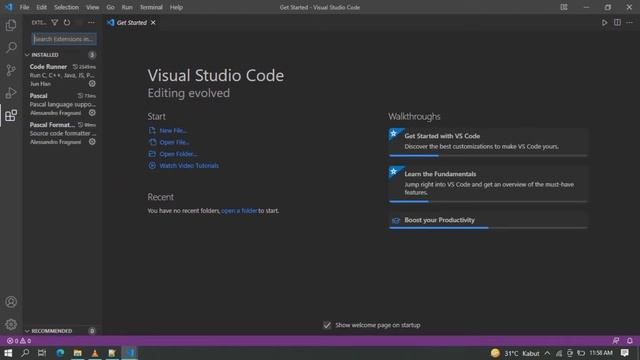Refresh the extensions list
The height and width of the screenshot is (360, 640).
pyautogui.click(x=67, y=22)
